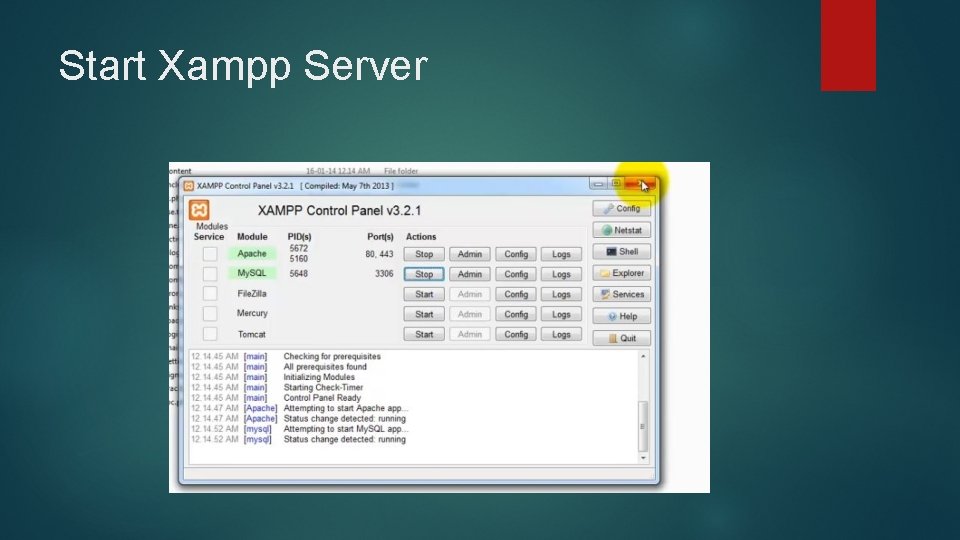Open Mercury Config menu

coord(516,314)
